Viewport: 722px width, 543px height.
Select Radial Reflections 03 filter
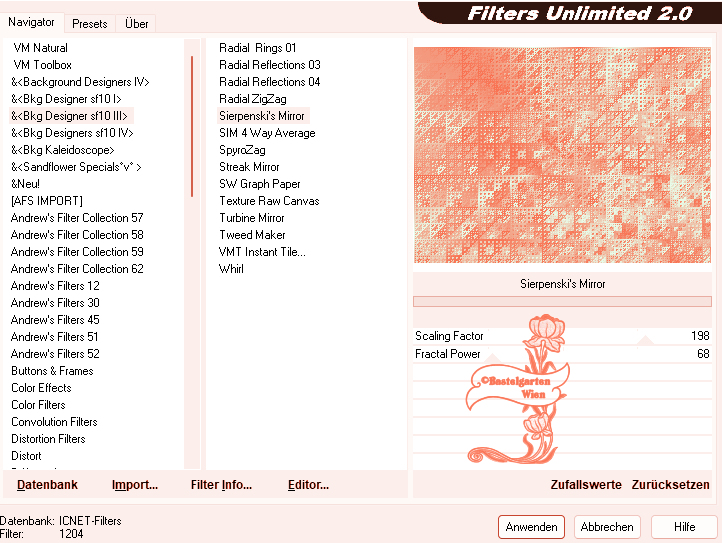pos(269,65)
